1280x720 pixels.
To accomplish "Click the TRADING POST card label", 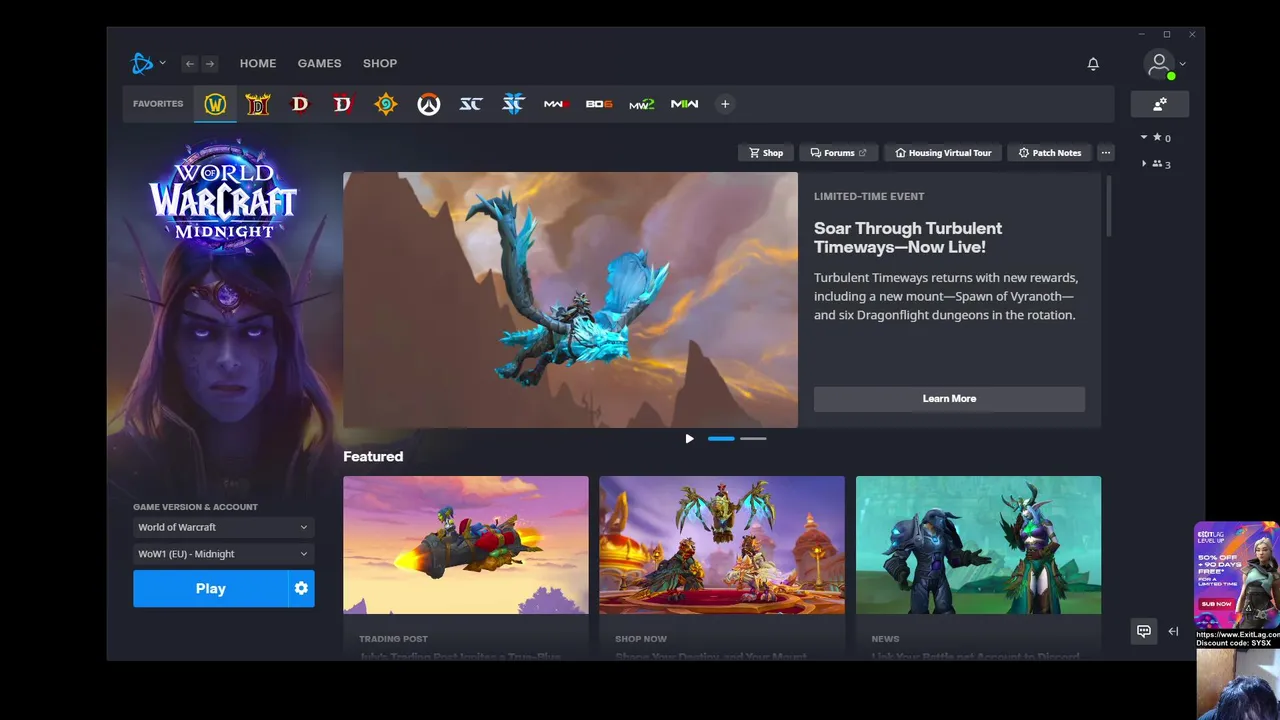I will 393,639.
